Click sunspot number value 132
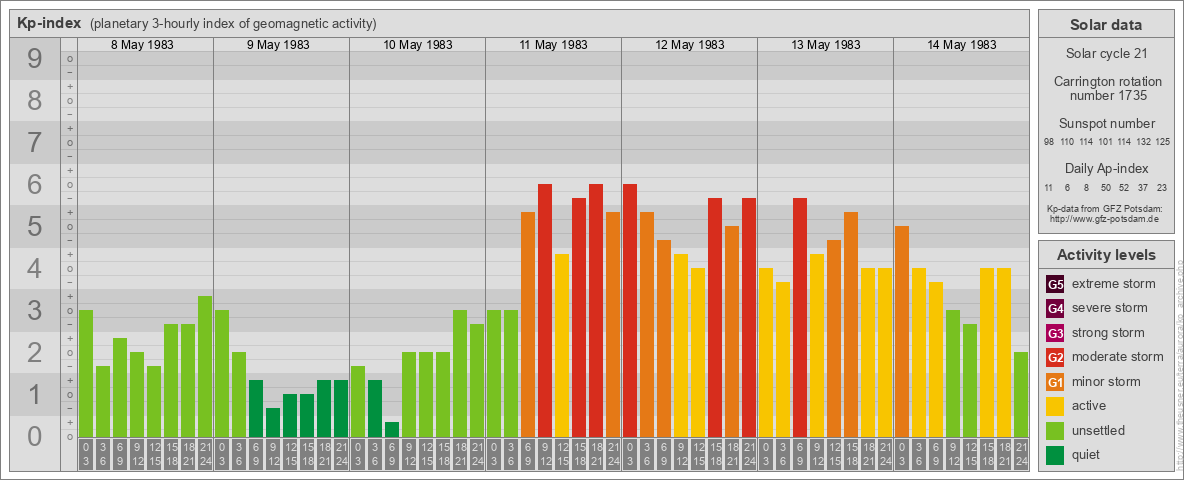Screen dimensions: 1184x480 [x=1143, y=142]
